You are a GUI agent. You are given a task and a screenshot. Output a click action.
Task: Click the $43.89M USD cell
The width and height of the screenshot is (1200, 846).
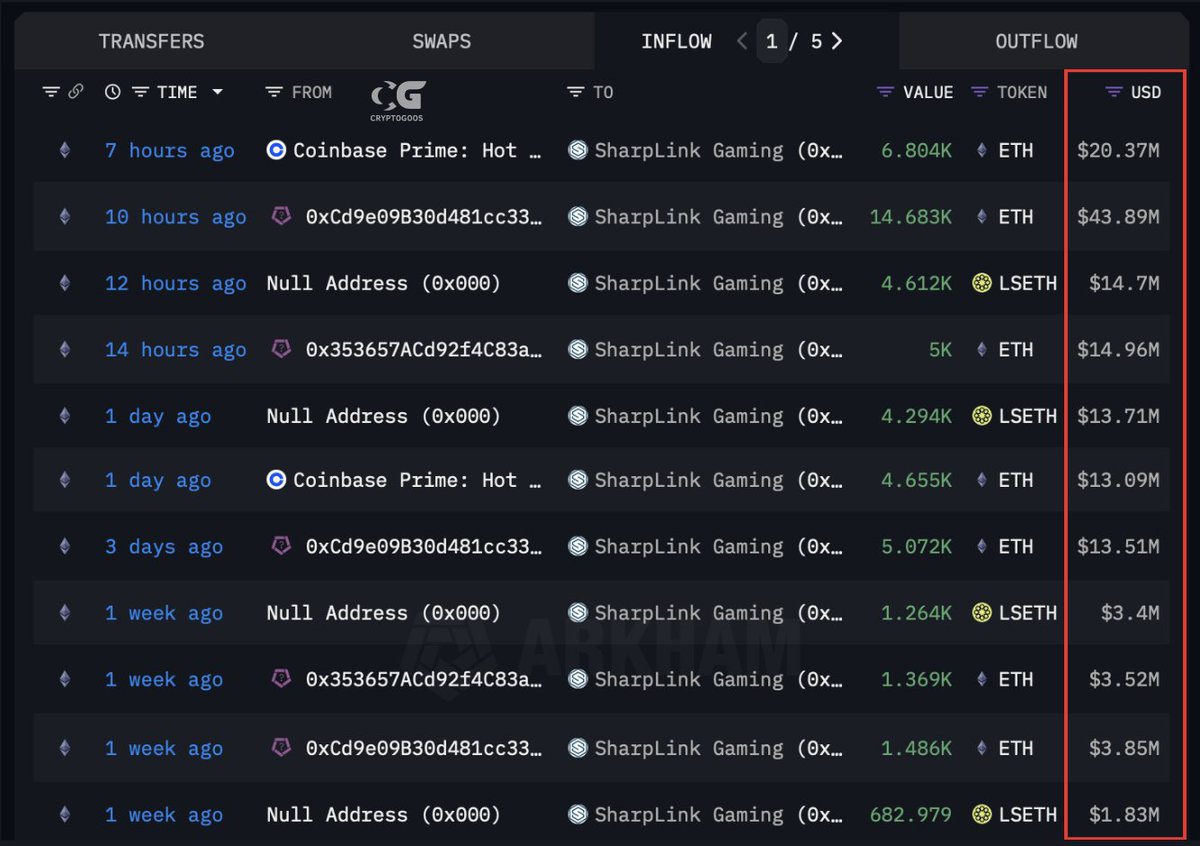point(1118,216)
